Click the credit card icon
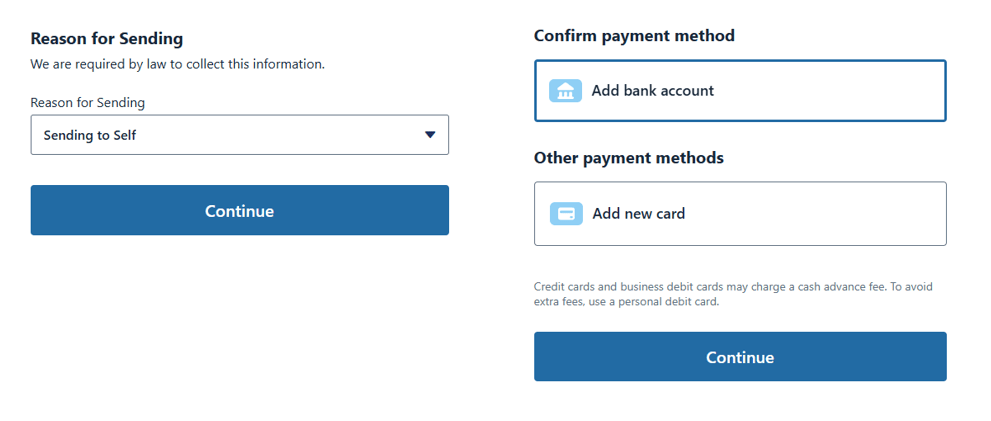The image size is (991, 421). (566, 214)
